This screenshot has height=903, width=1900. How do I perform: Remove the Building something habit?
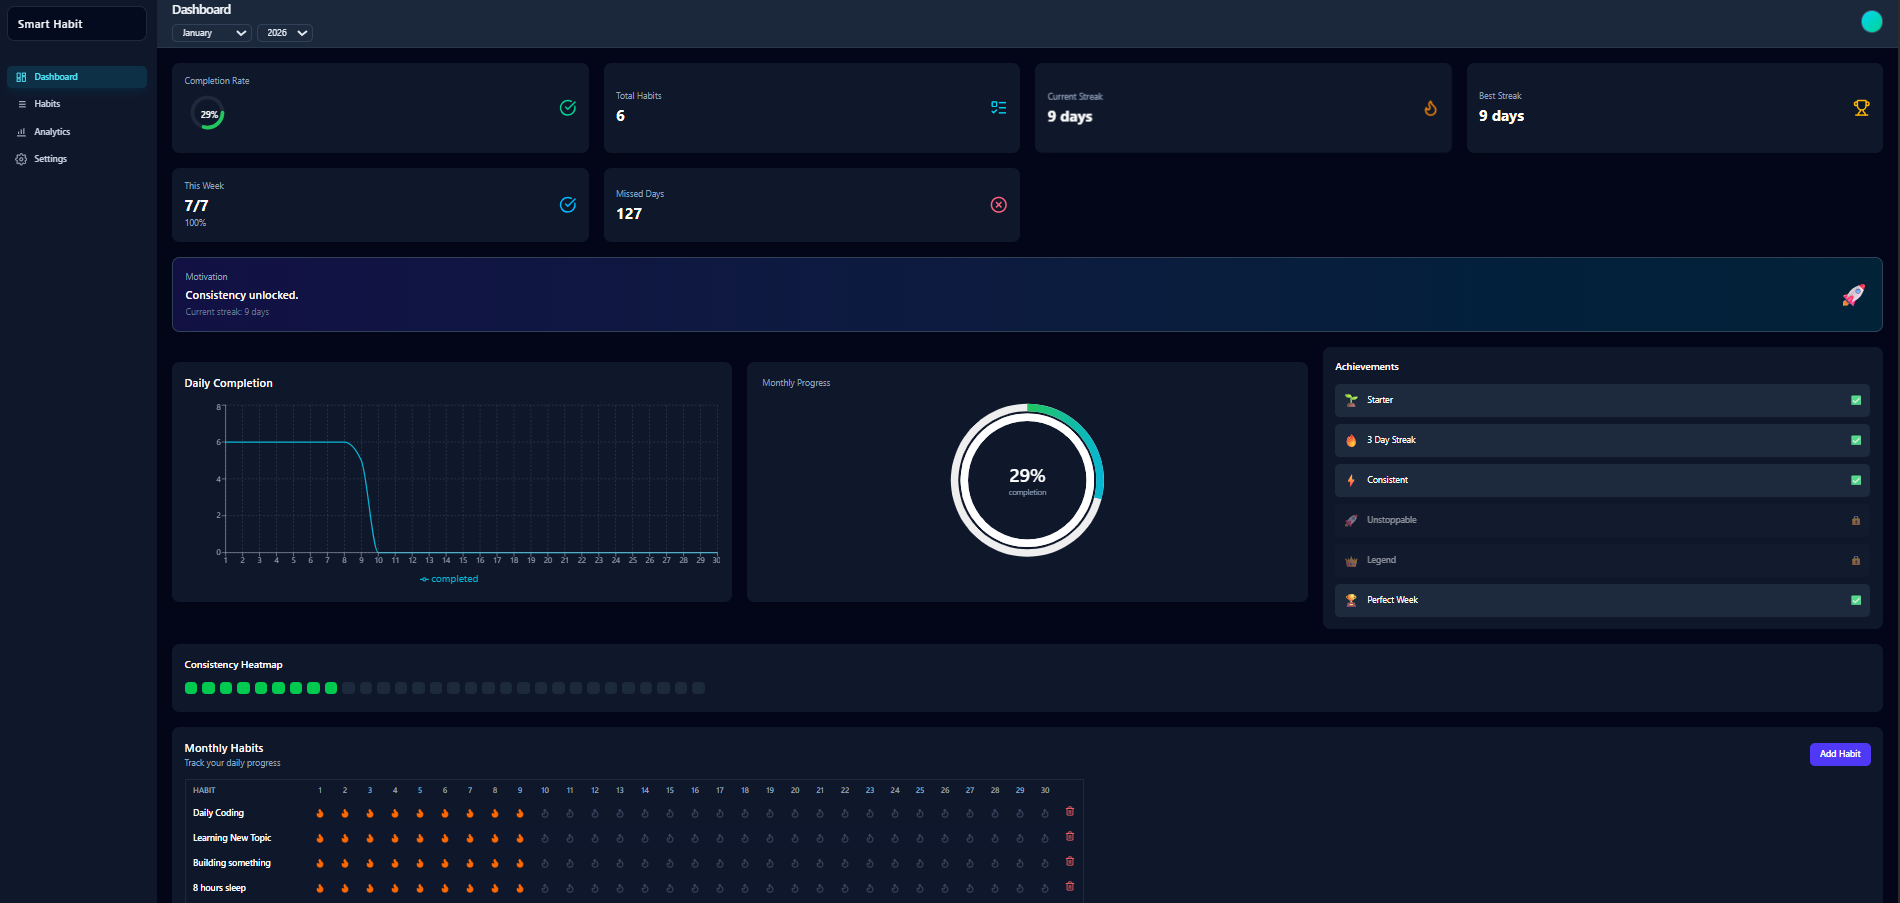[1070, 862]
